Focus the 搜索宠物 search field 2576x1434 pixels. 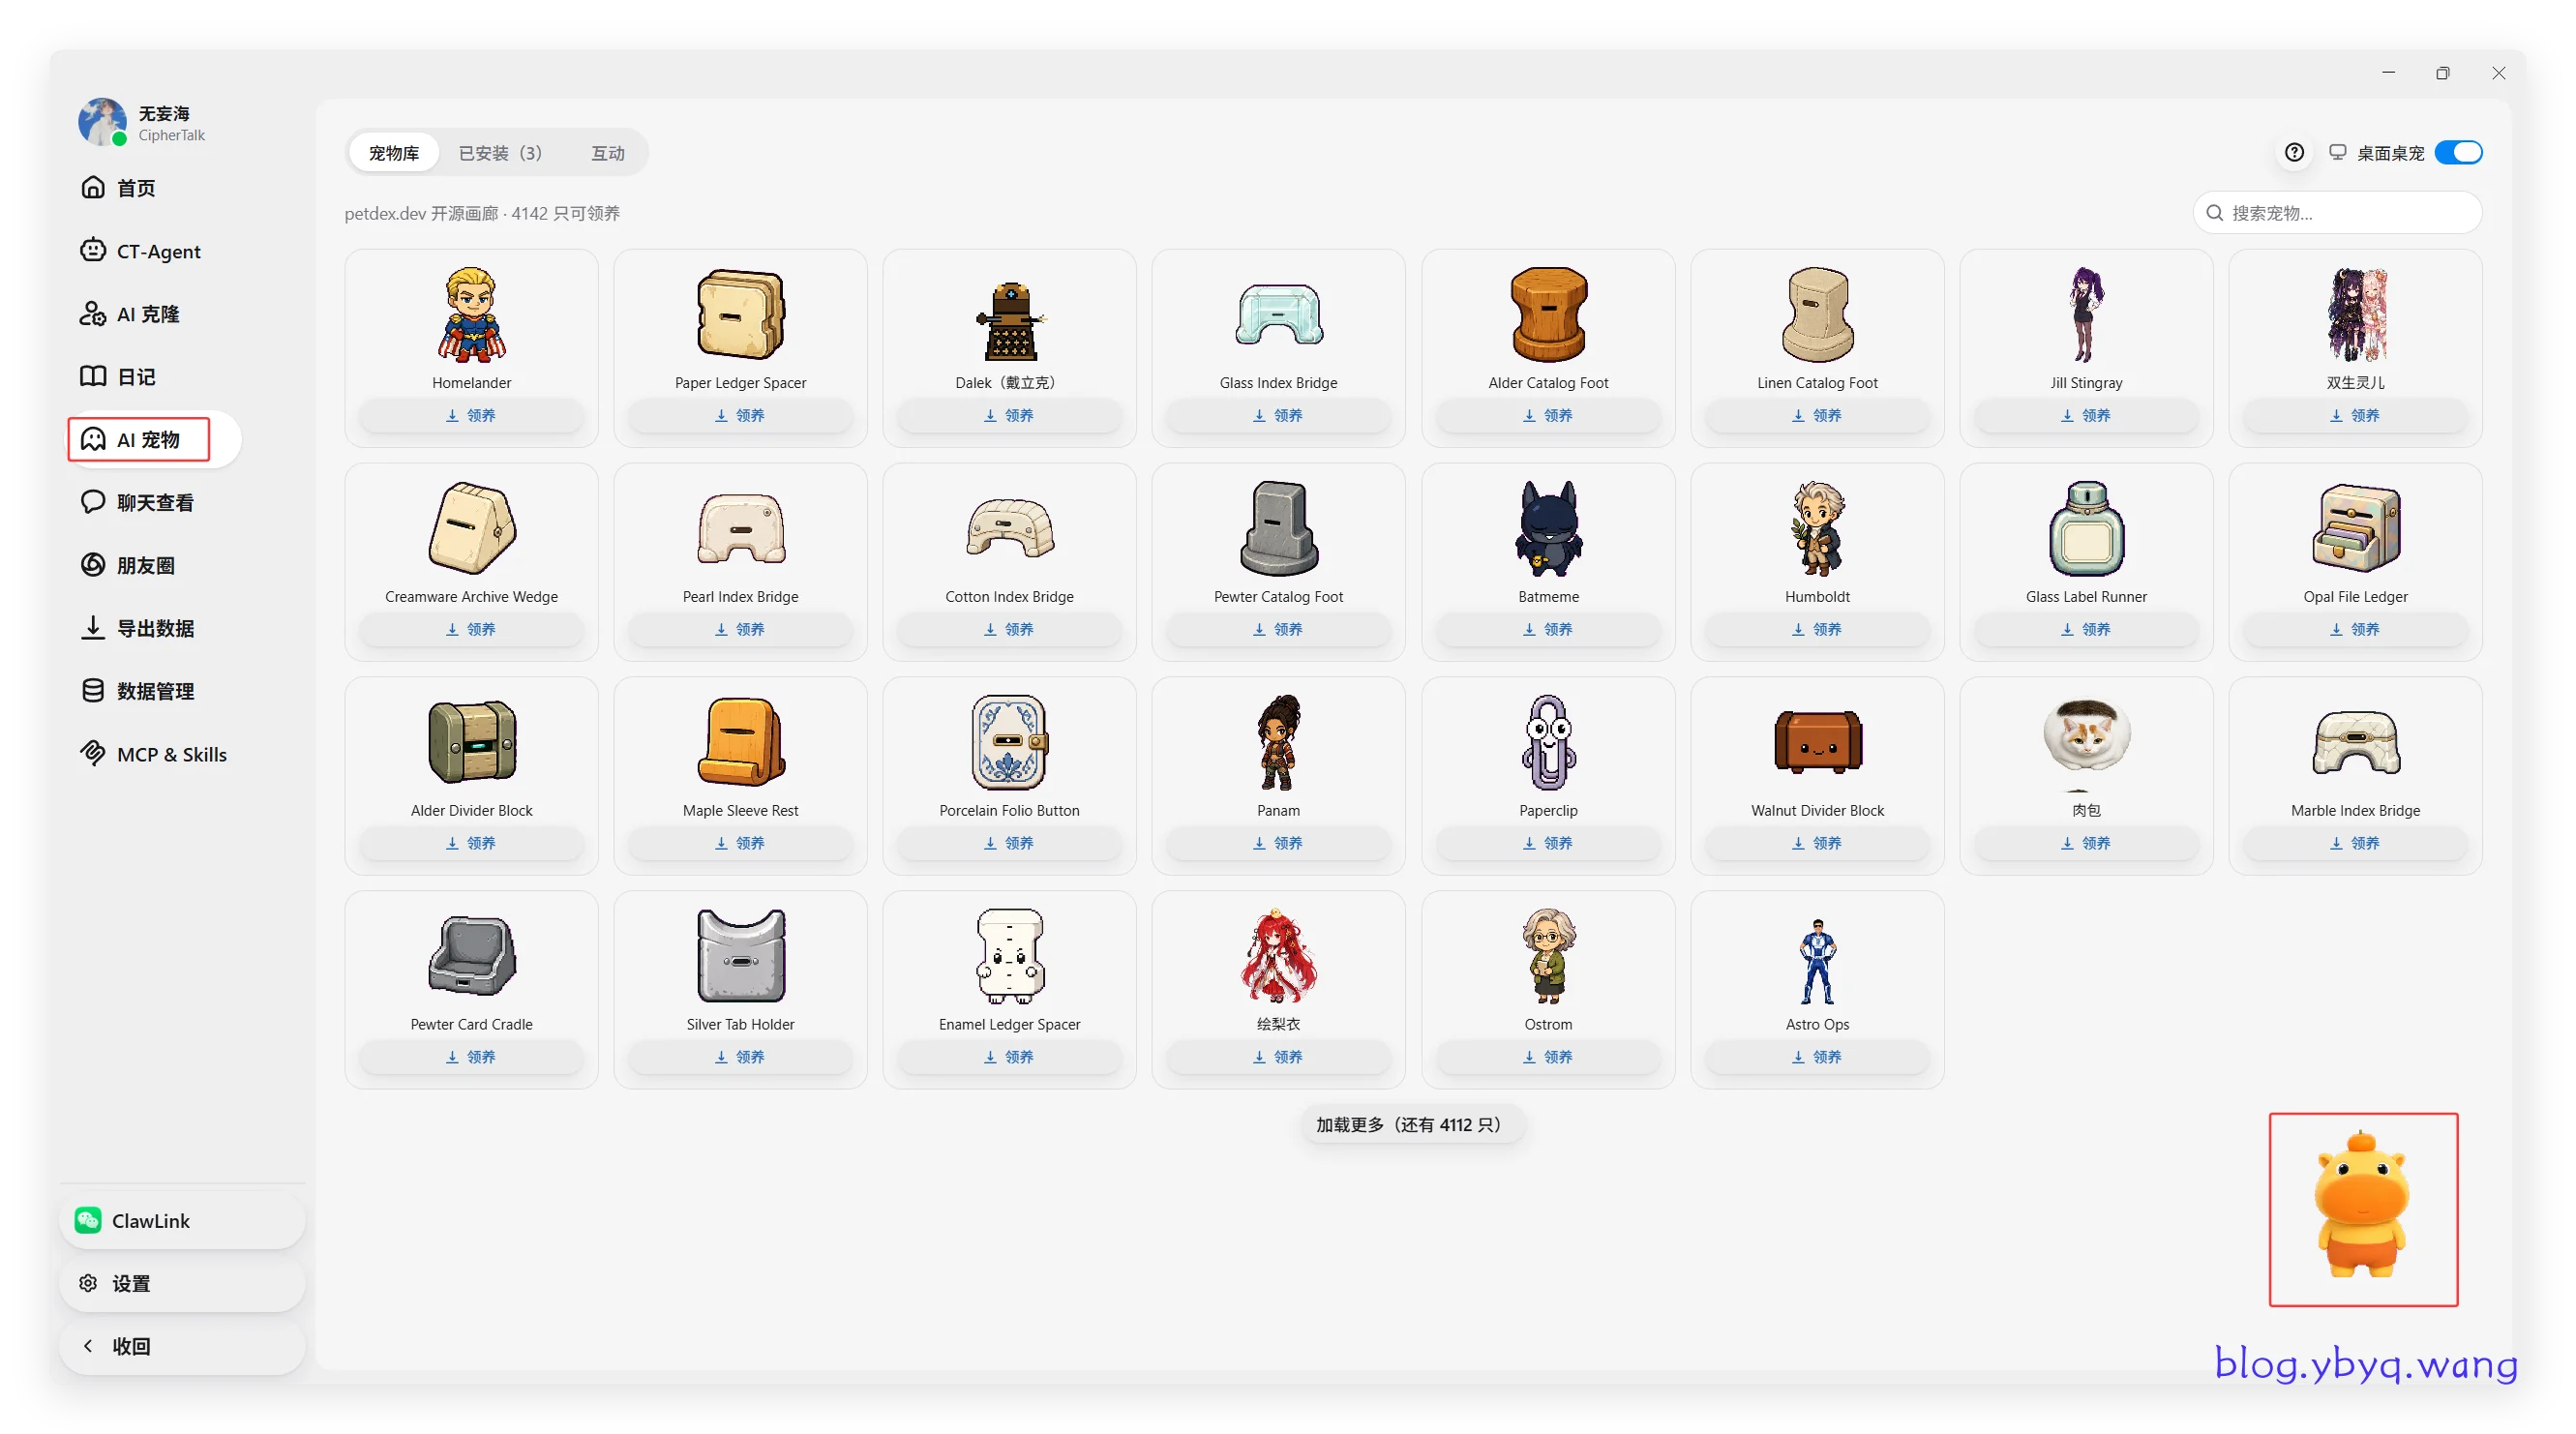2338,213
